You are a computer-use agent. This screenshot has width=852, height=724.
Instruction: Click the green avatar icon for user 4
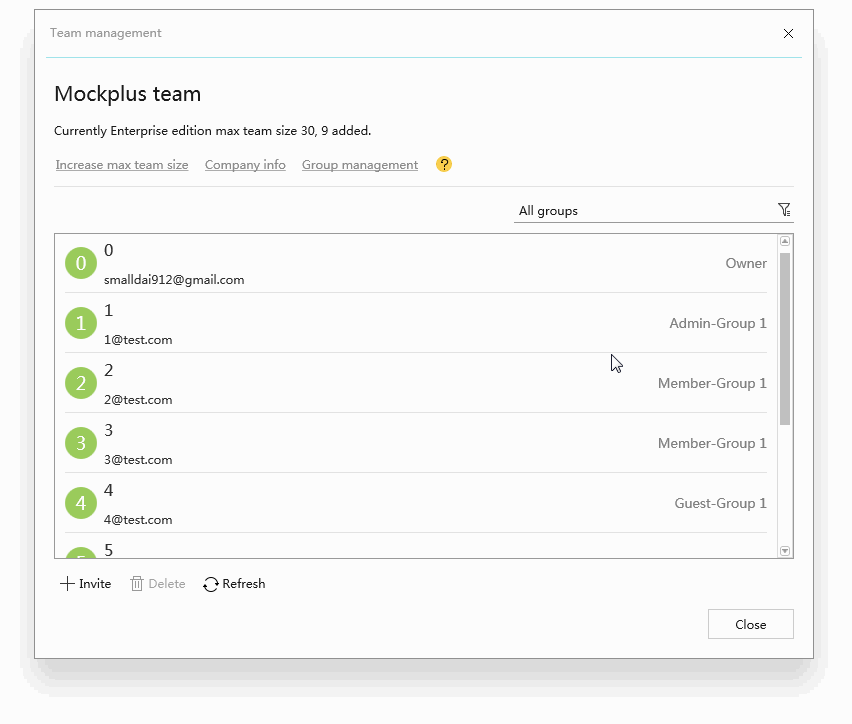tap(81, 503)
